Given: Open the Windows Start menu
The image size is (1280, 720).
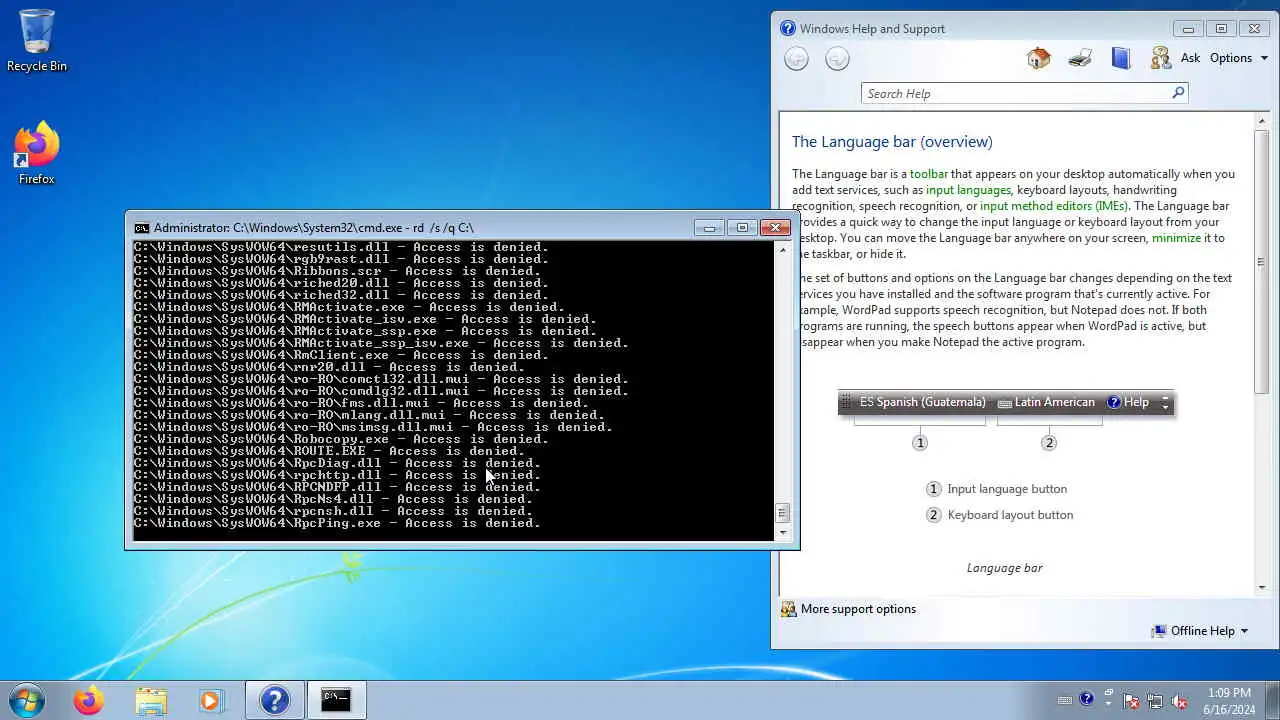Looking at the screenshot, I should pyautogui.click(x=26, y=700).
